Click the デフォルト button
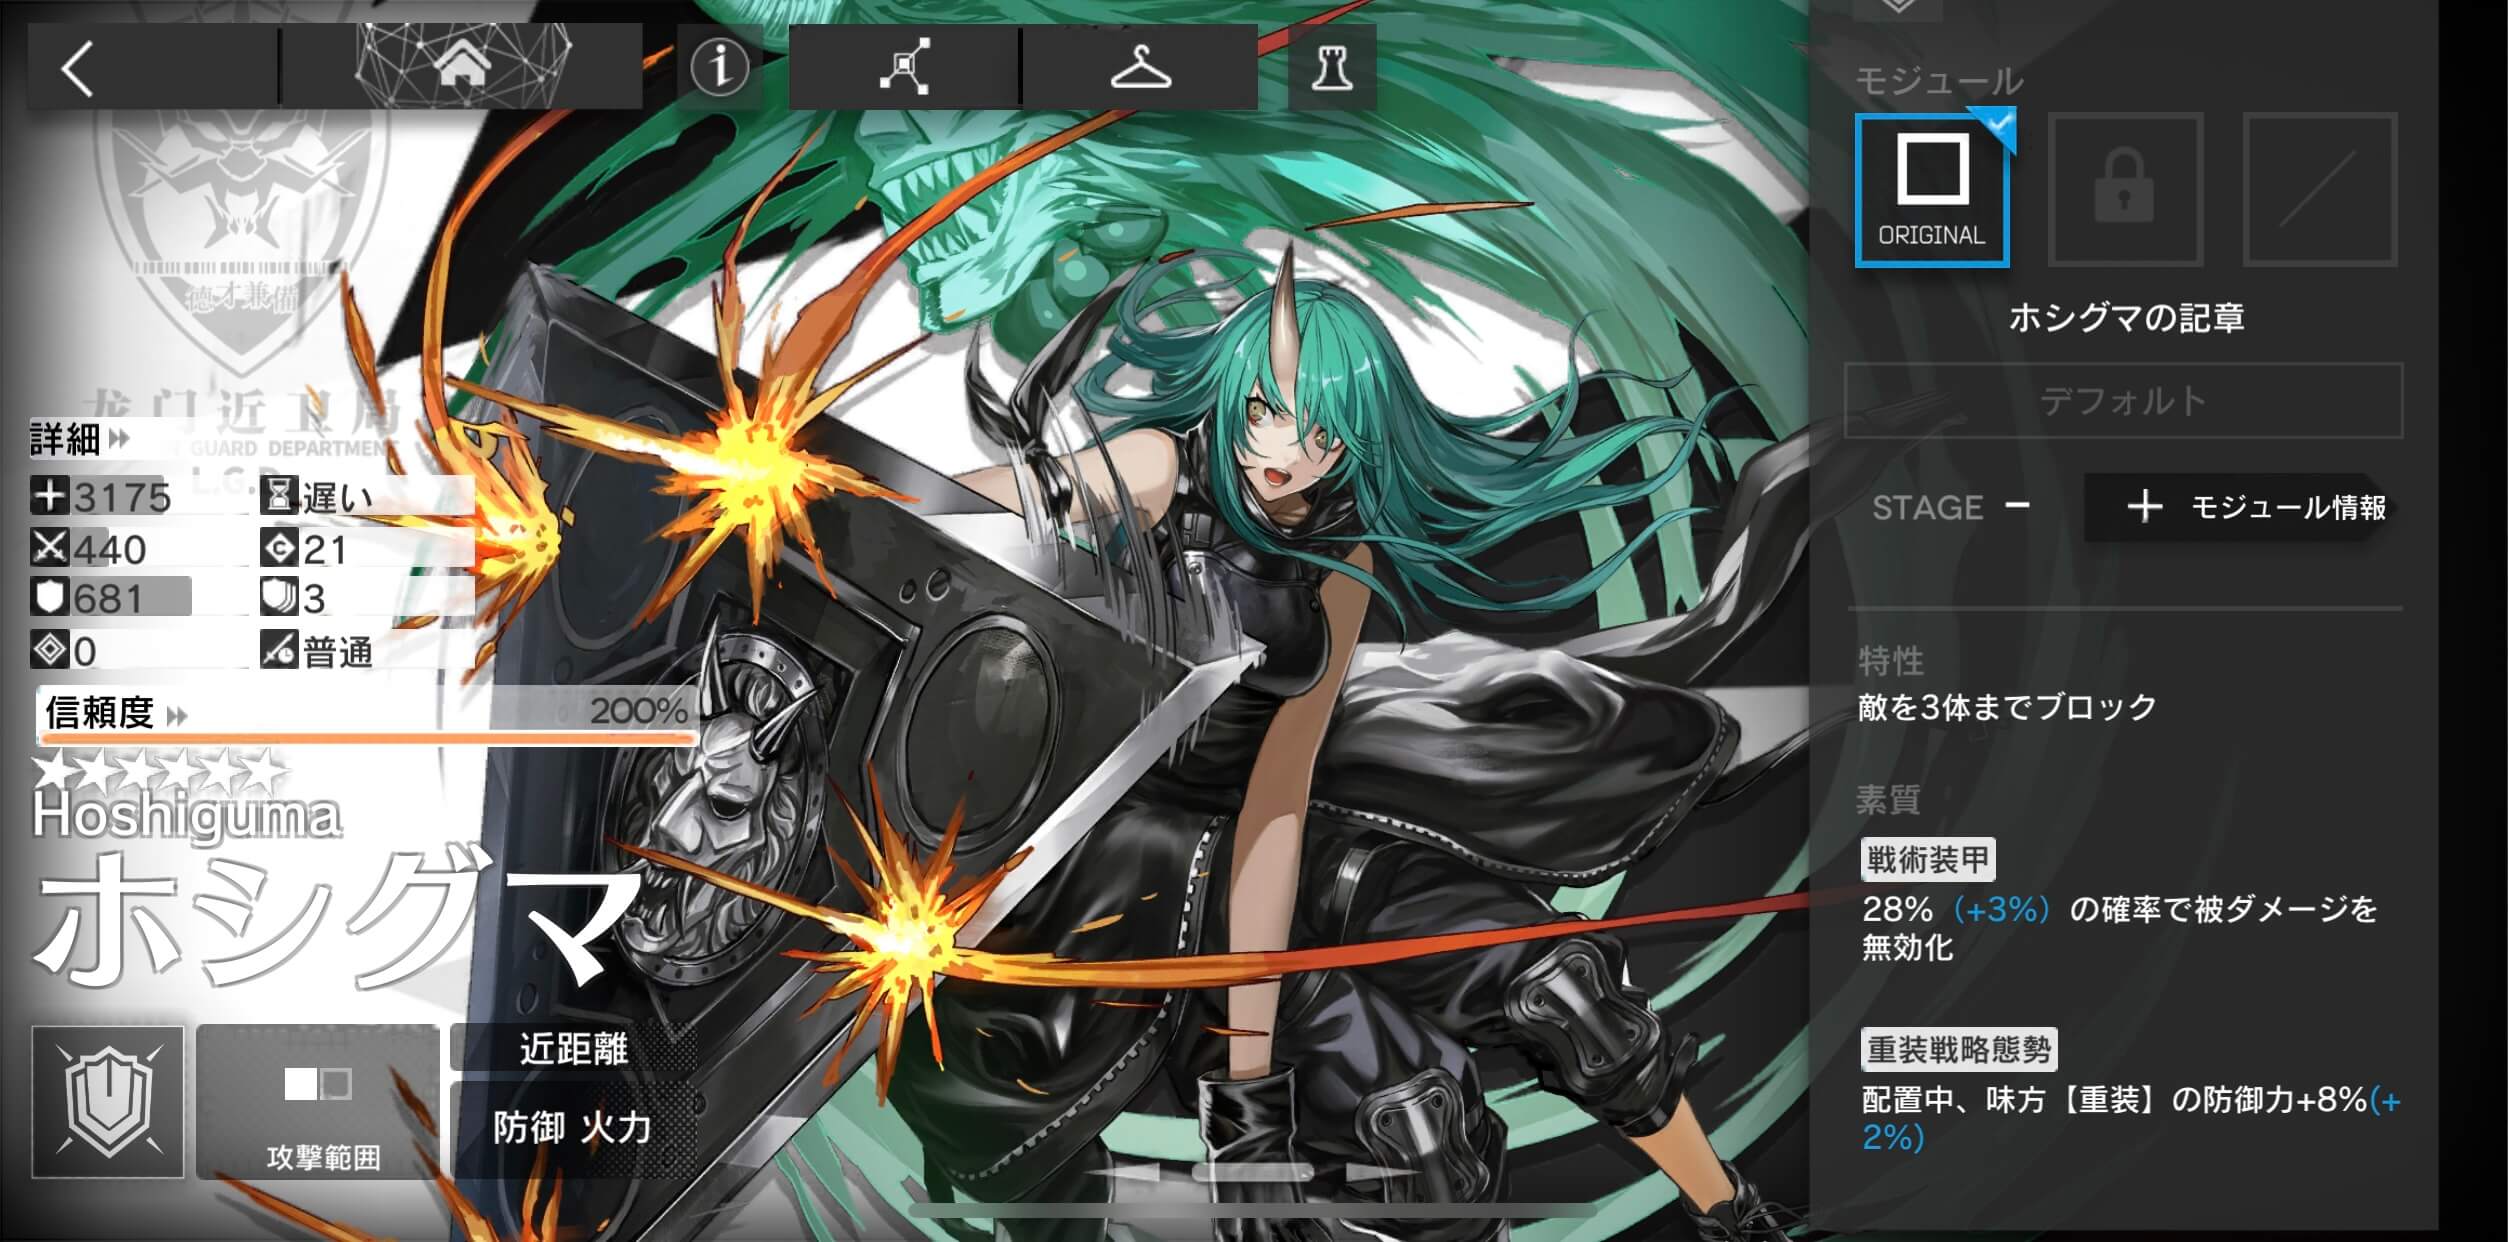 coord(2123,401)
